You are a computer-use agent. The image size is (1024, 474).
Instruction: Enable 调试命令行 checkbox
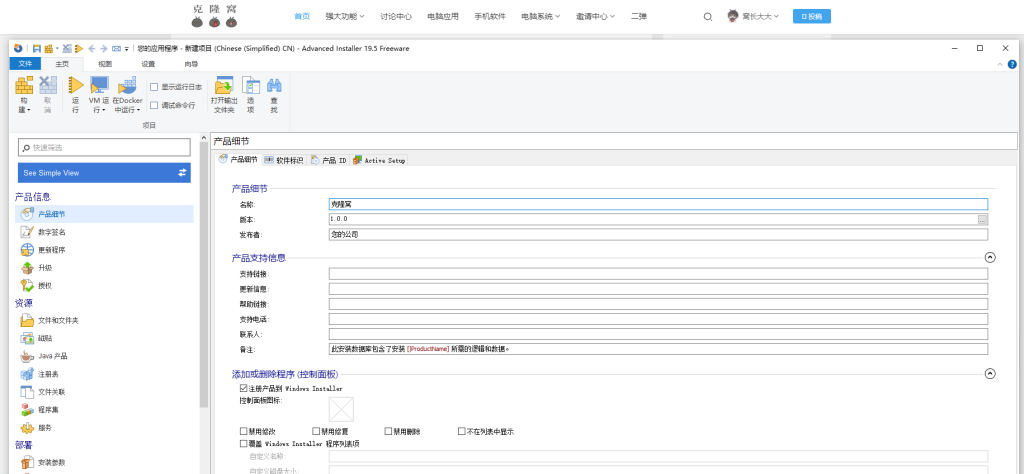[154, 105]
